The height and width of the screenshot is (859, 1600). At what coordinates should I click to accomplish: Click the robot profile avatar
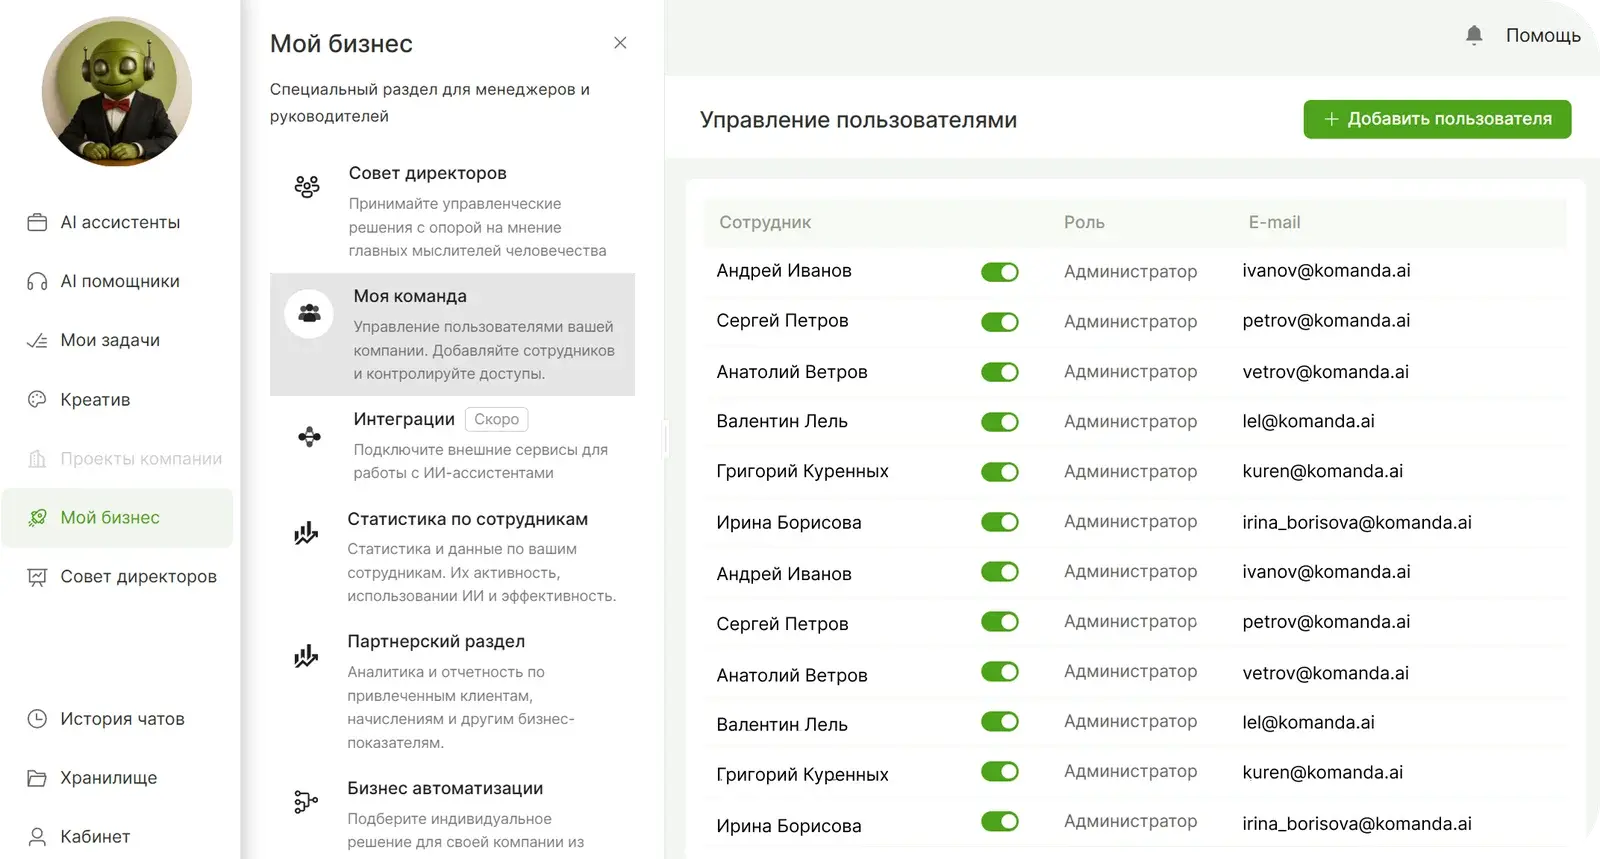117,91
